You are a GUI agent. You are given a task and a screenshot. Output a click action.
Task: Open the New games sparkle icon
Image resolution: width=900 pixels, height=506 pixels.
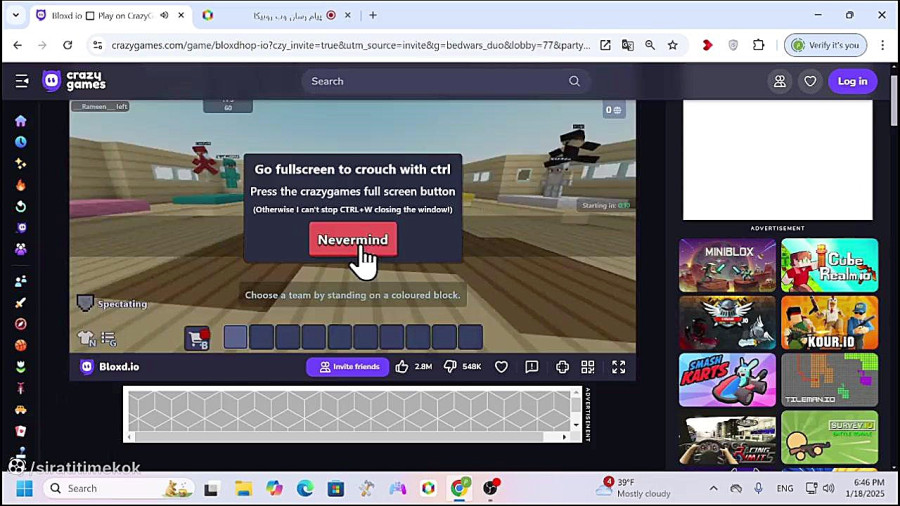click(21, 164)
